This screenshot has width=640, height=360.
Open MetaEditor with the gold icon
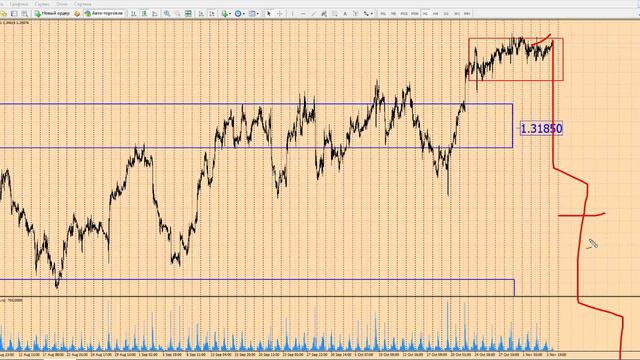pyautogui.click(x=77, y=13)
